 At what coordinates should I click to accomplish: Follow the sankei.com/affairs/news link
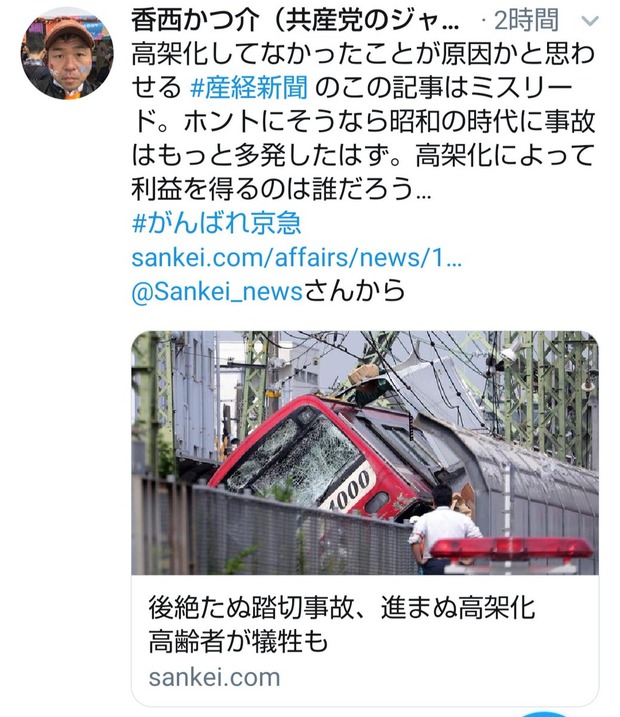click(x=296, y=257)
